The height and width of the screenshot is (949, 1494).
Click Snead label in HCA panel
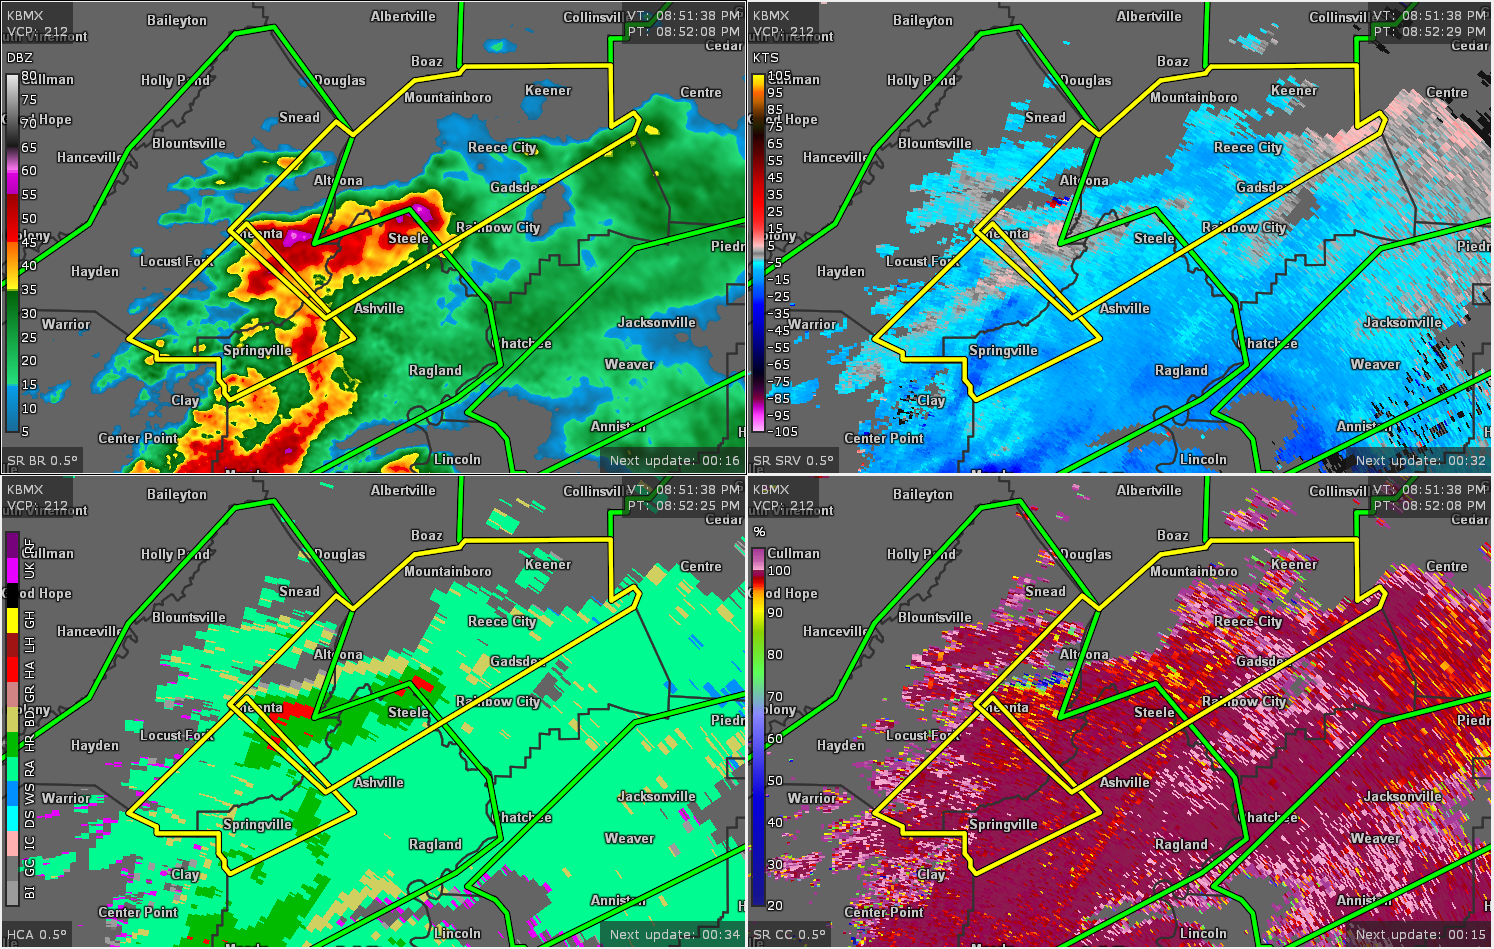coord(299,591)
